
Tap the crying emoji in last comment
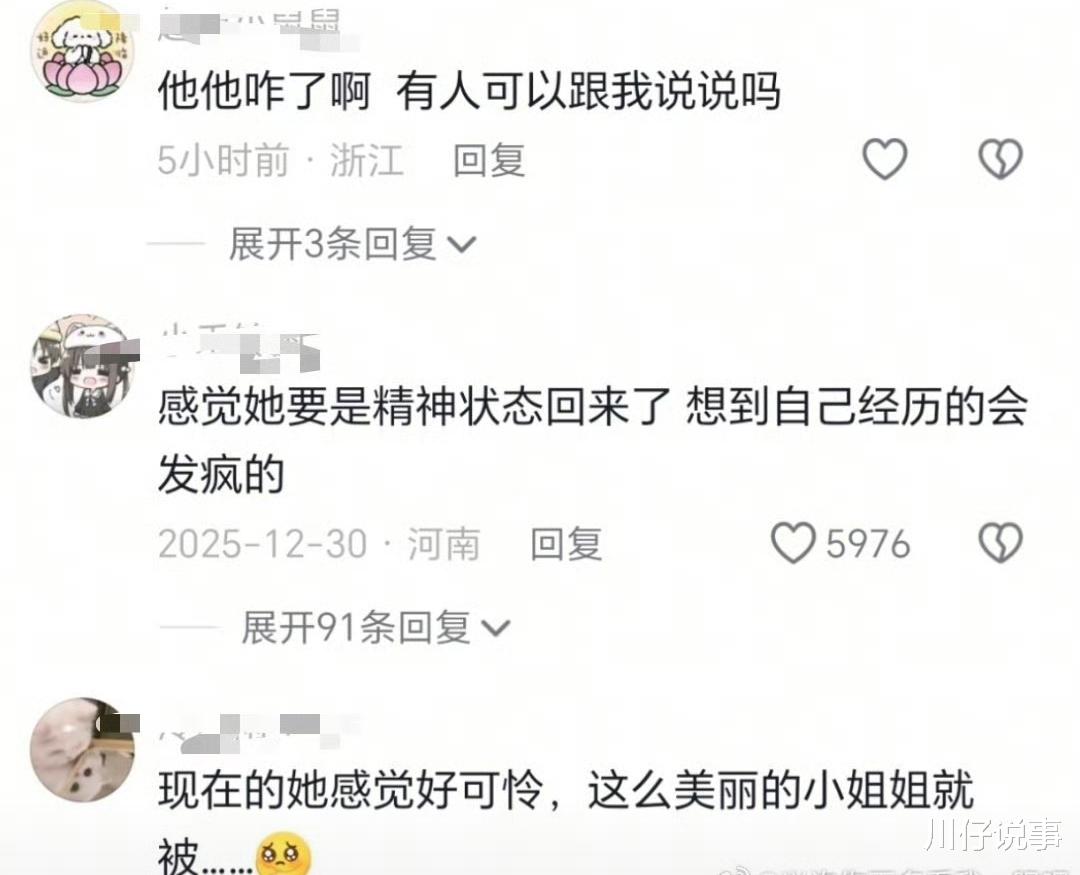283,856
